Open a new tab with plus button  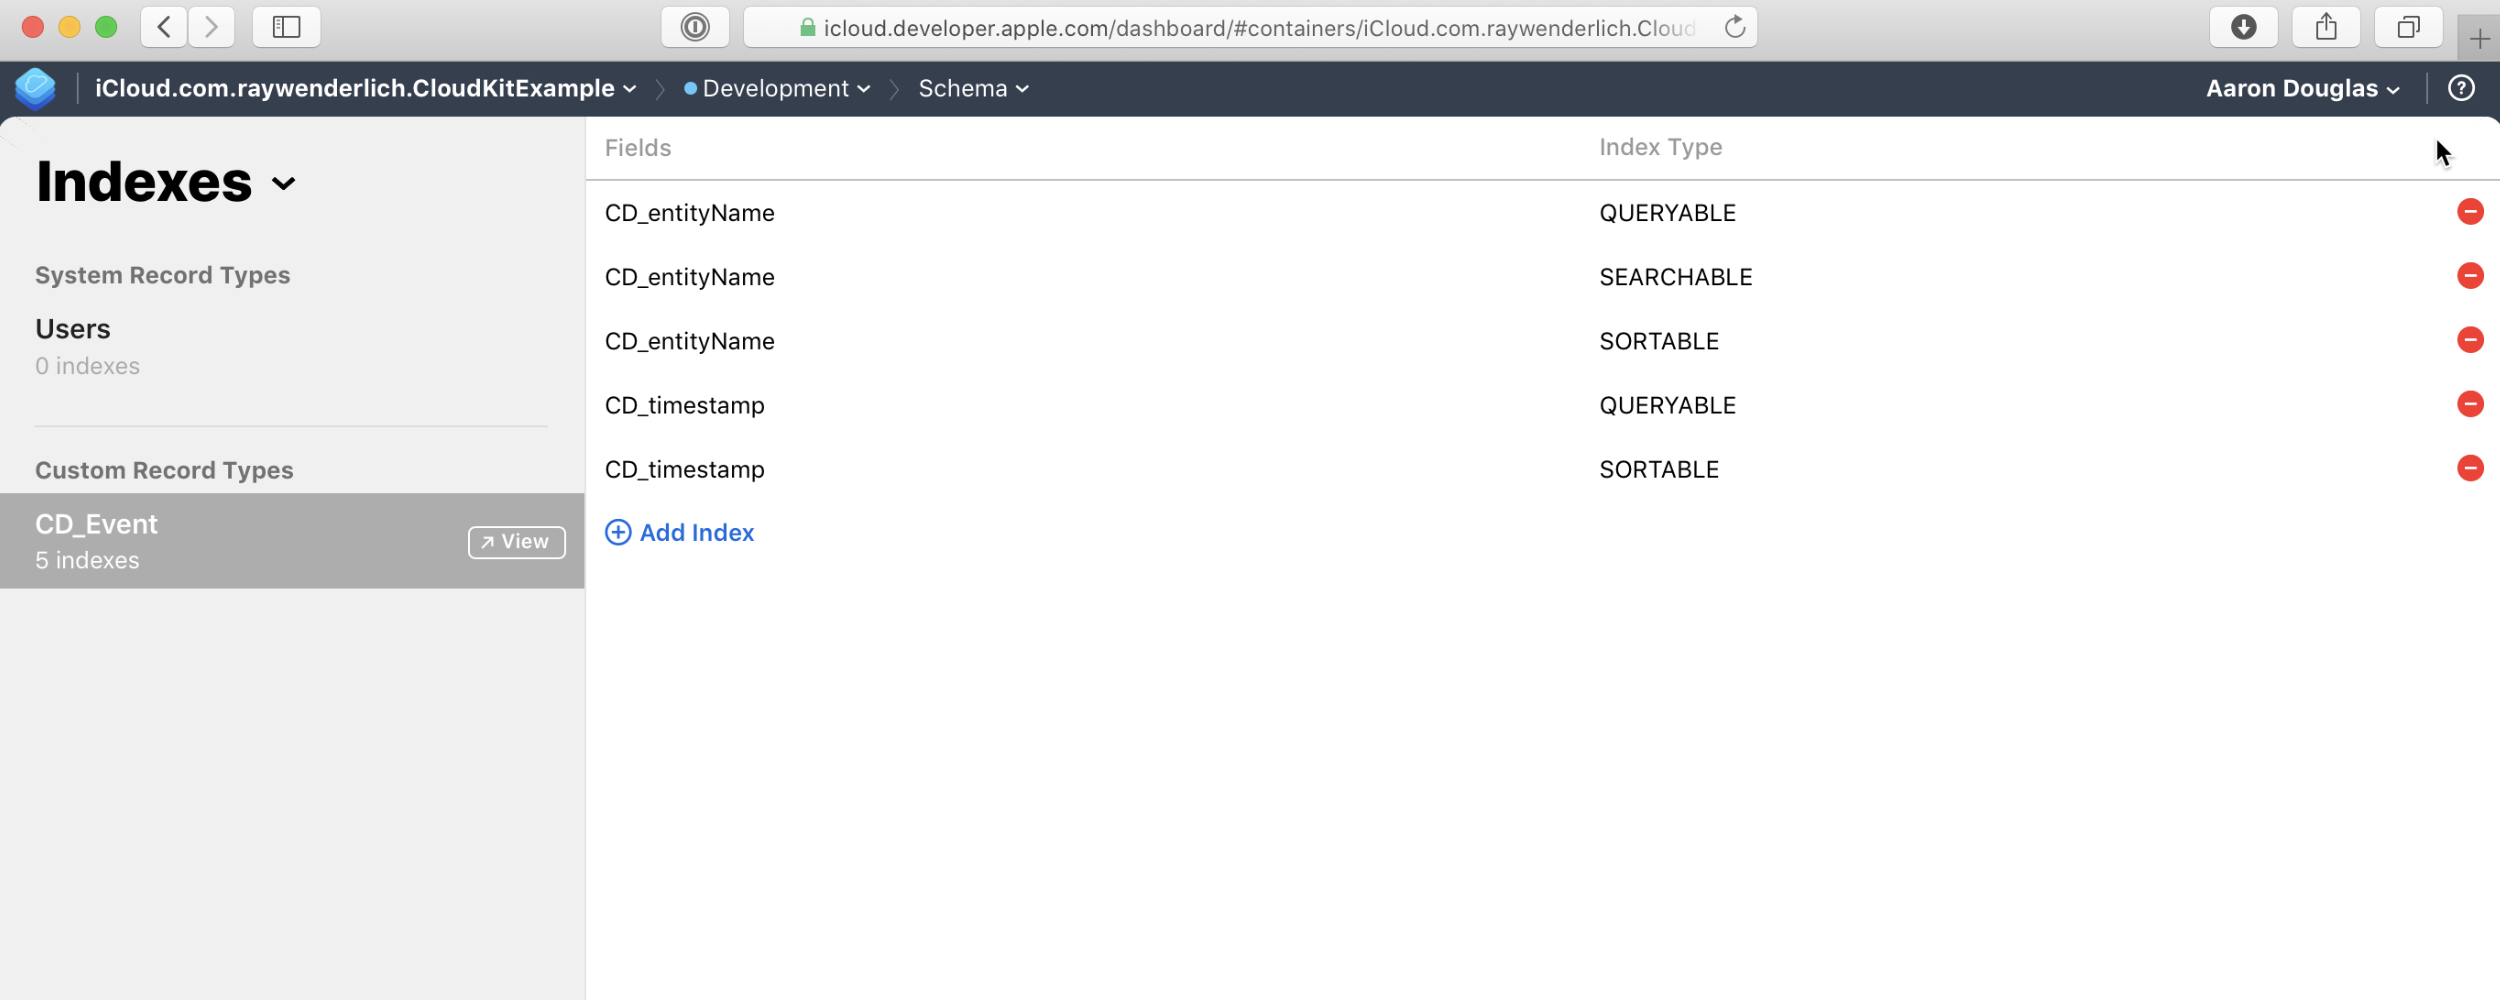(x=2479, y=39)
